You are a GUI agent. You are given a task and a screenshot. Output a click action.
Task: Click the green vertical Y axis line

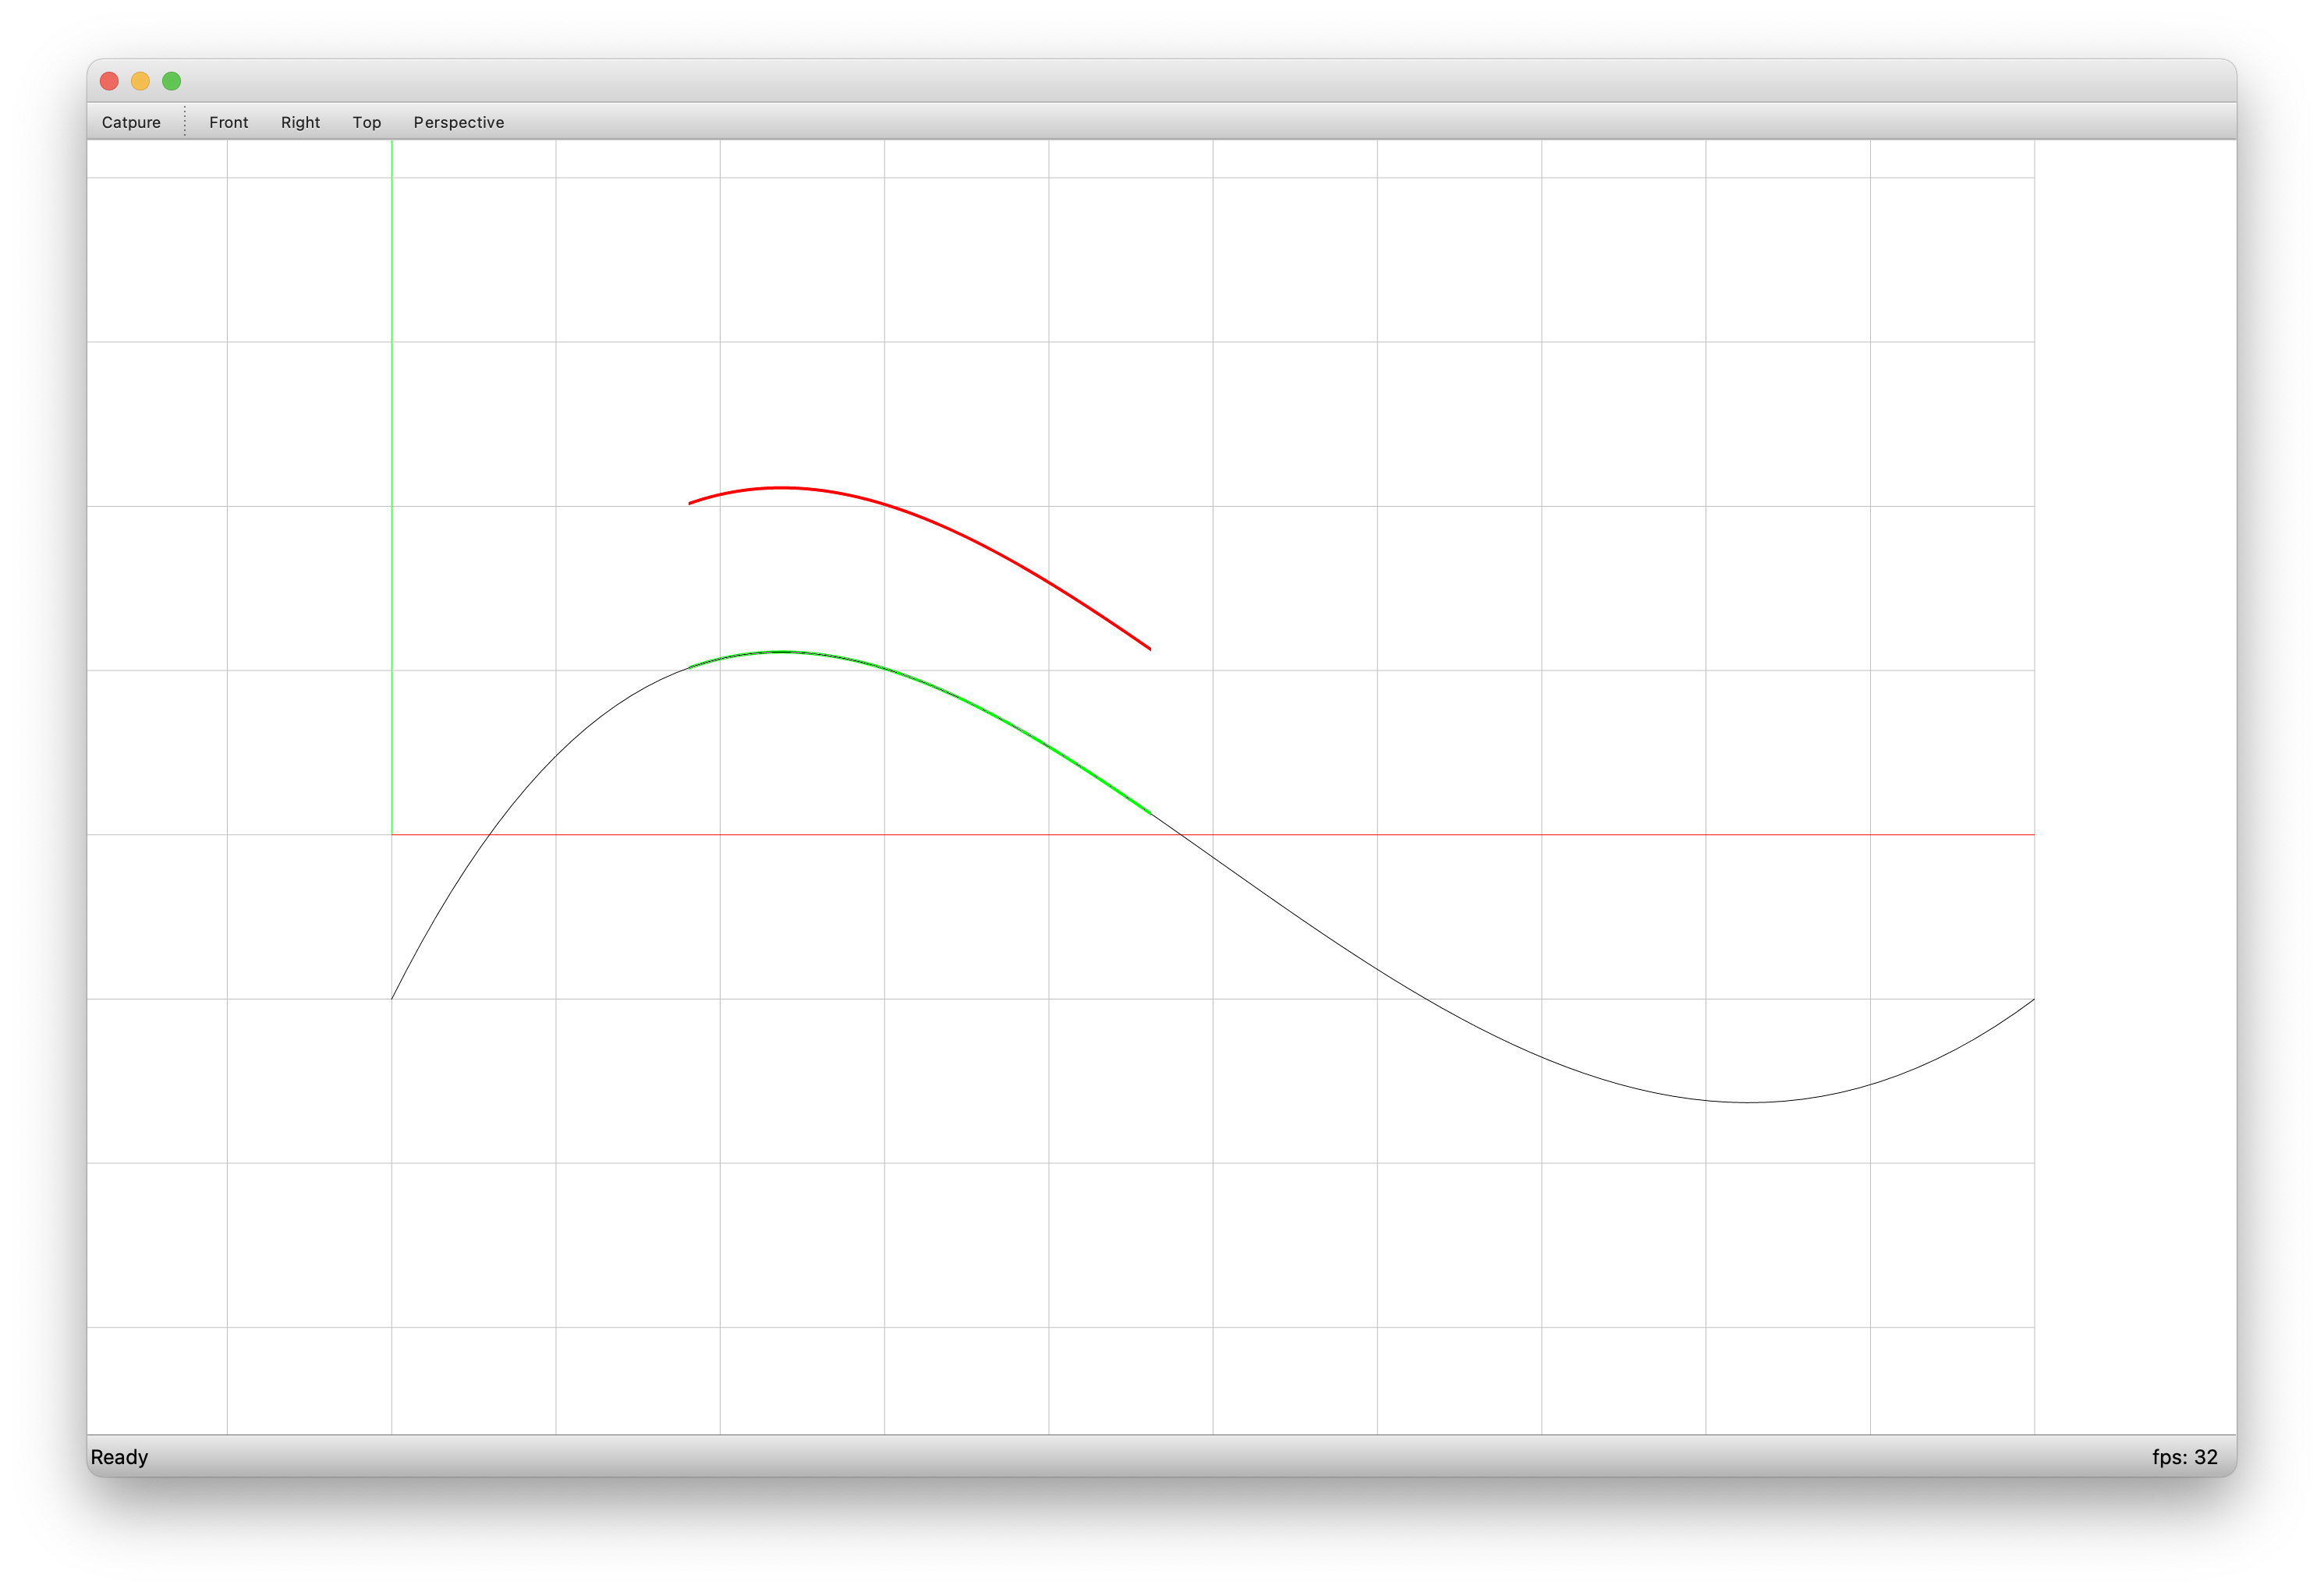(x=392, y=487)
